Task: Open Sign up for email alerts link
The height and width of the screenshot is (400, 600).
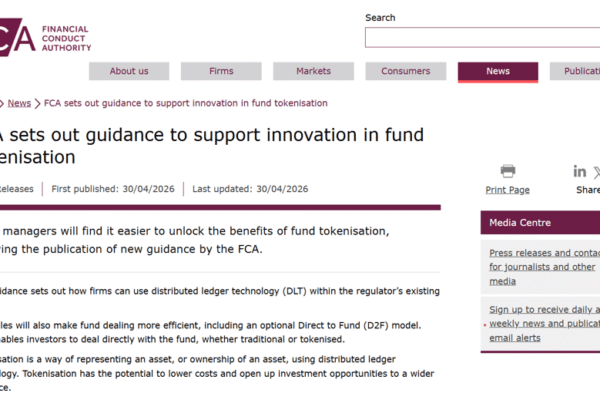Action: coord(544,323)
